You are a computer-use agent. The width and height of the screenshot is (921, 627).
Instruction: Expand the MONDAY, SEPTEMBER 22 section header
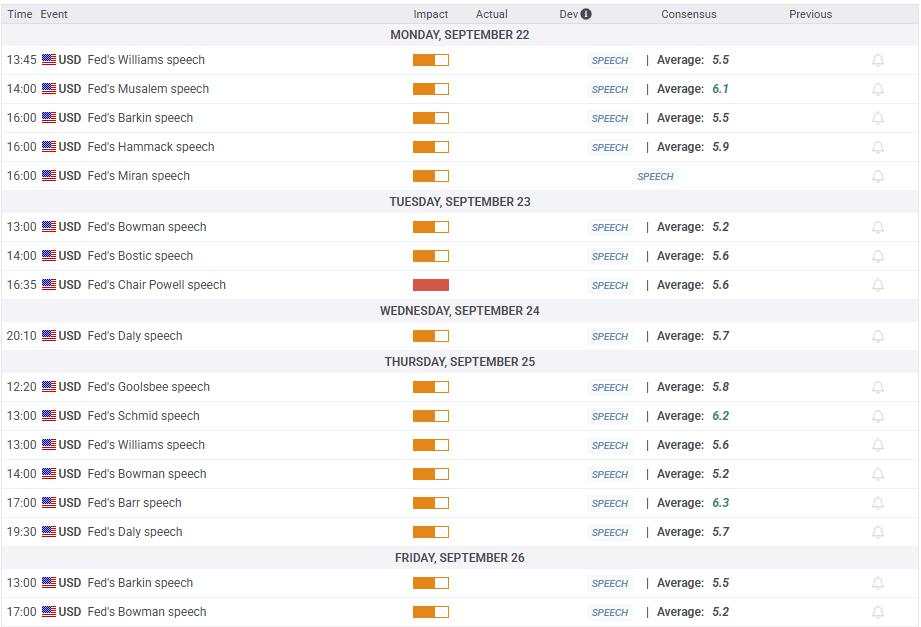(460, 34)
